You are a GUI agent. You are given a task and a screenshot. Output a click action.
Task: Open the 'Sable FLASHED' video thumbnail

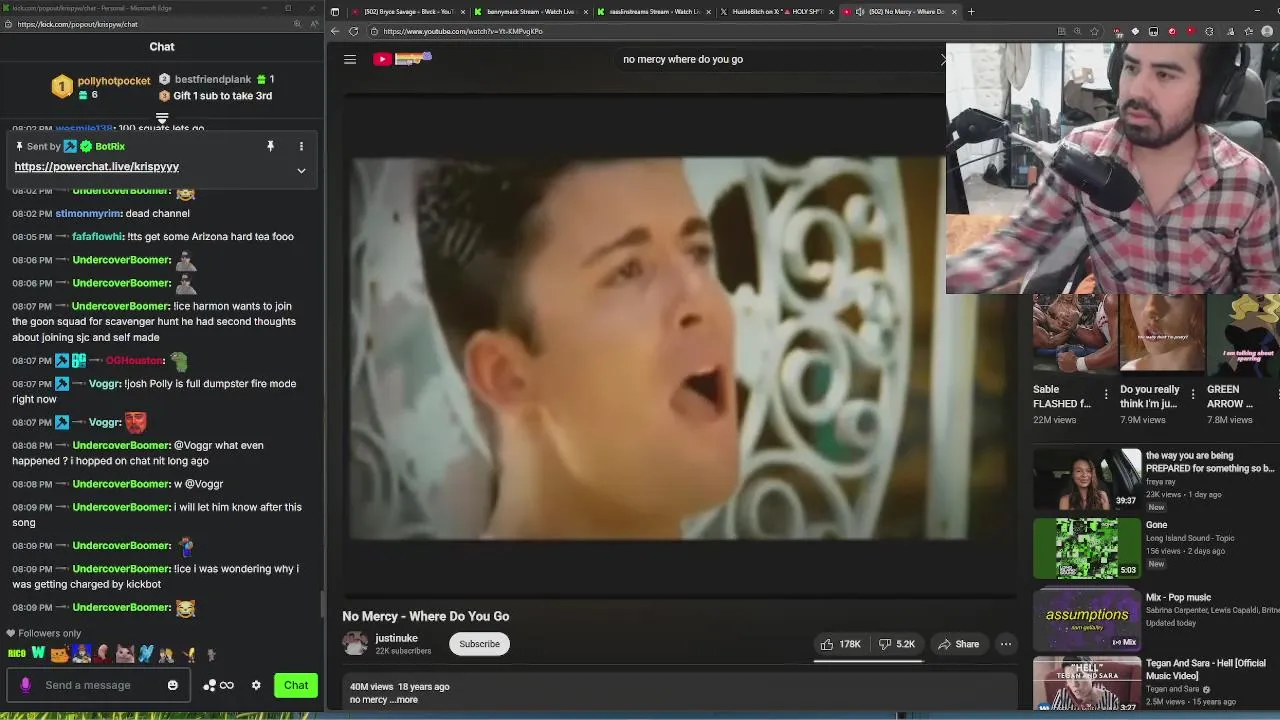click(x=1075, y=336)
